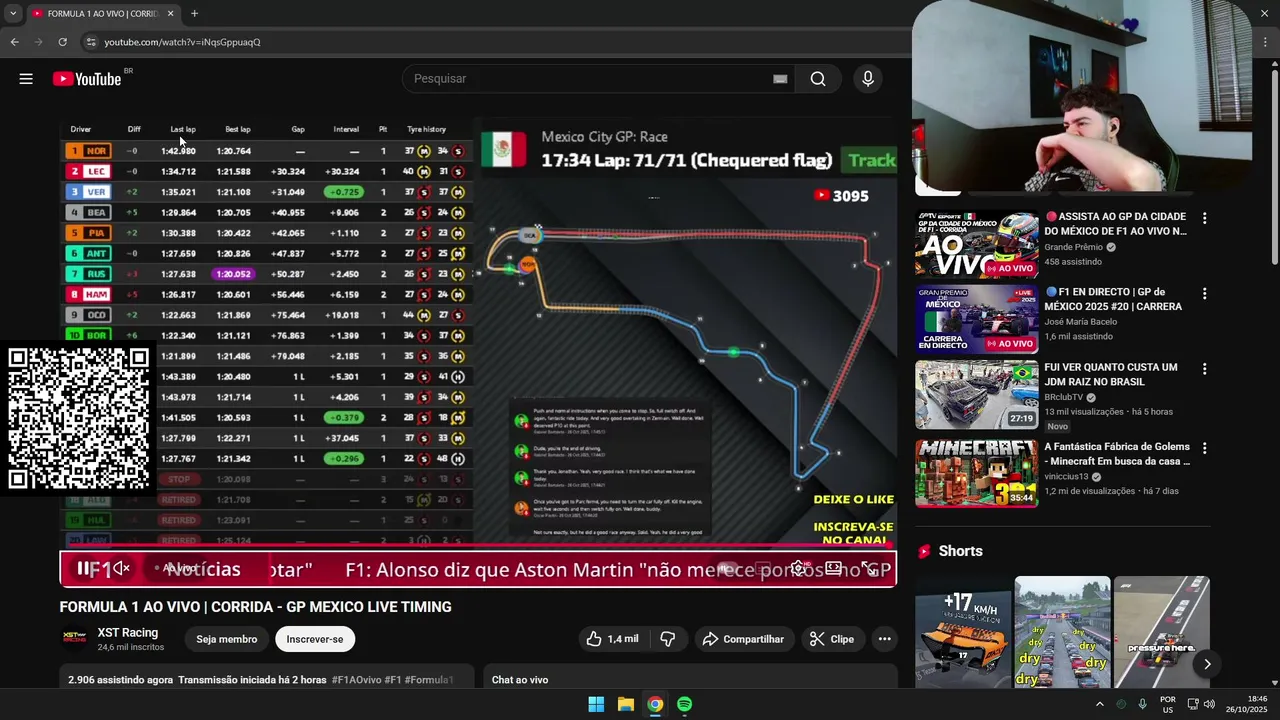1280x720 pixels.
Task: Unmute the video player audio
Action: tap(121, 568)
